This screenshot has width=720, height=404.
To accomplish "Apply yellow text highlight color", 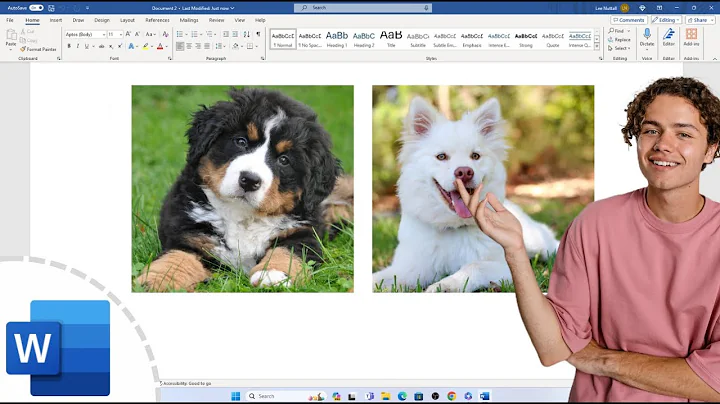I will [x=146, y=46].
